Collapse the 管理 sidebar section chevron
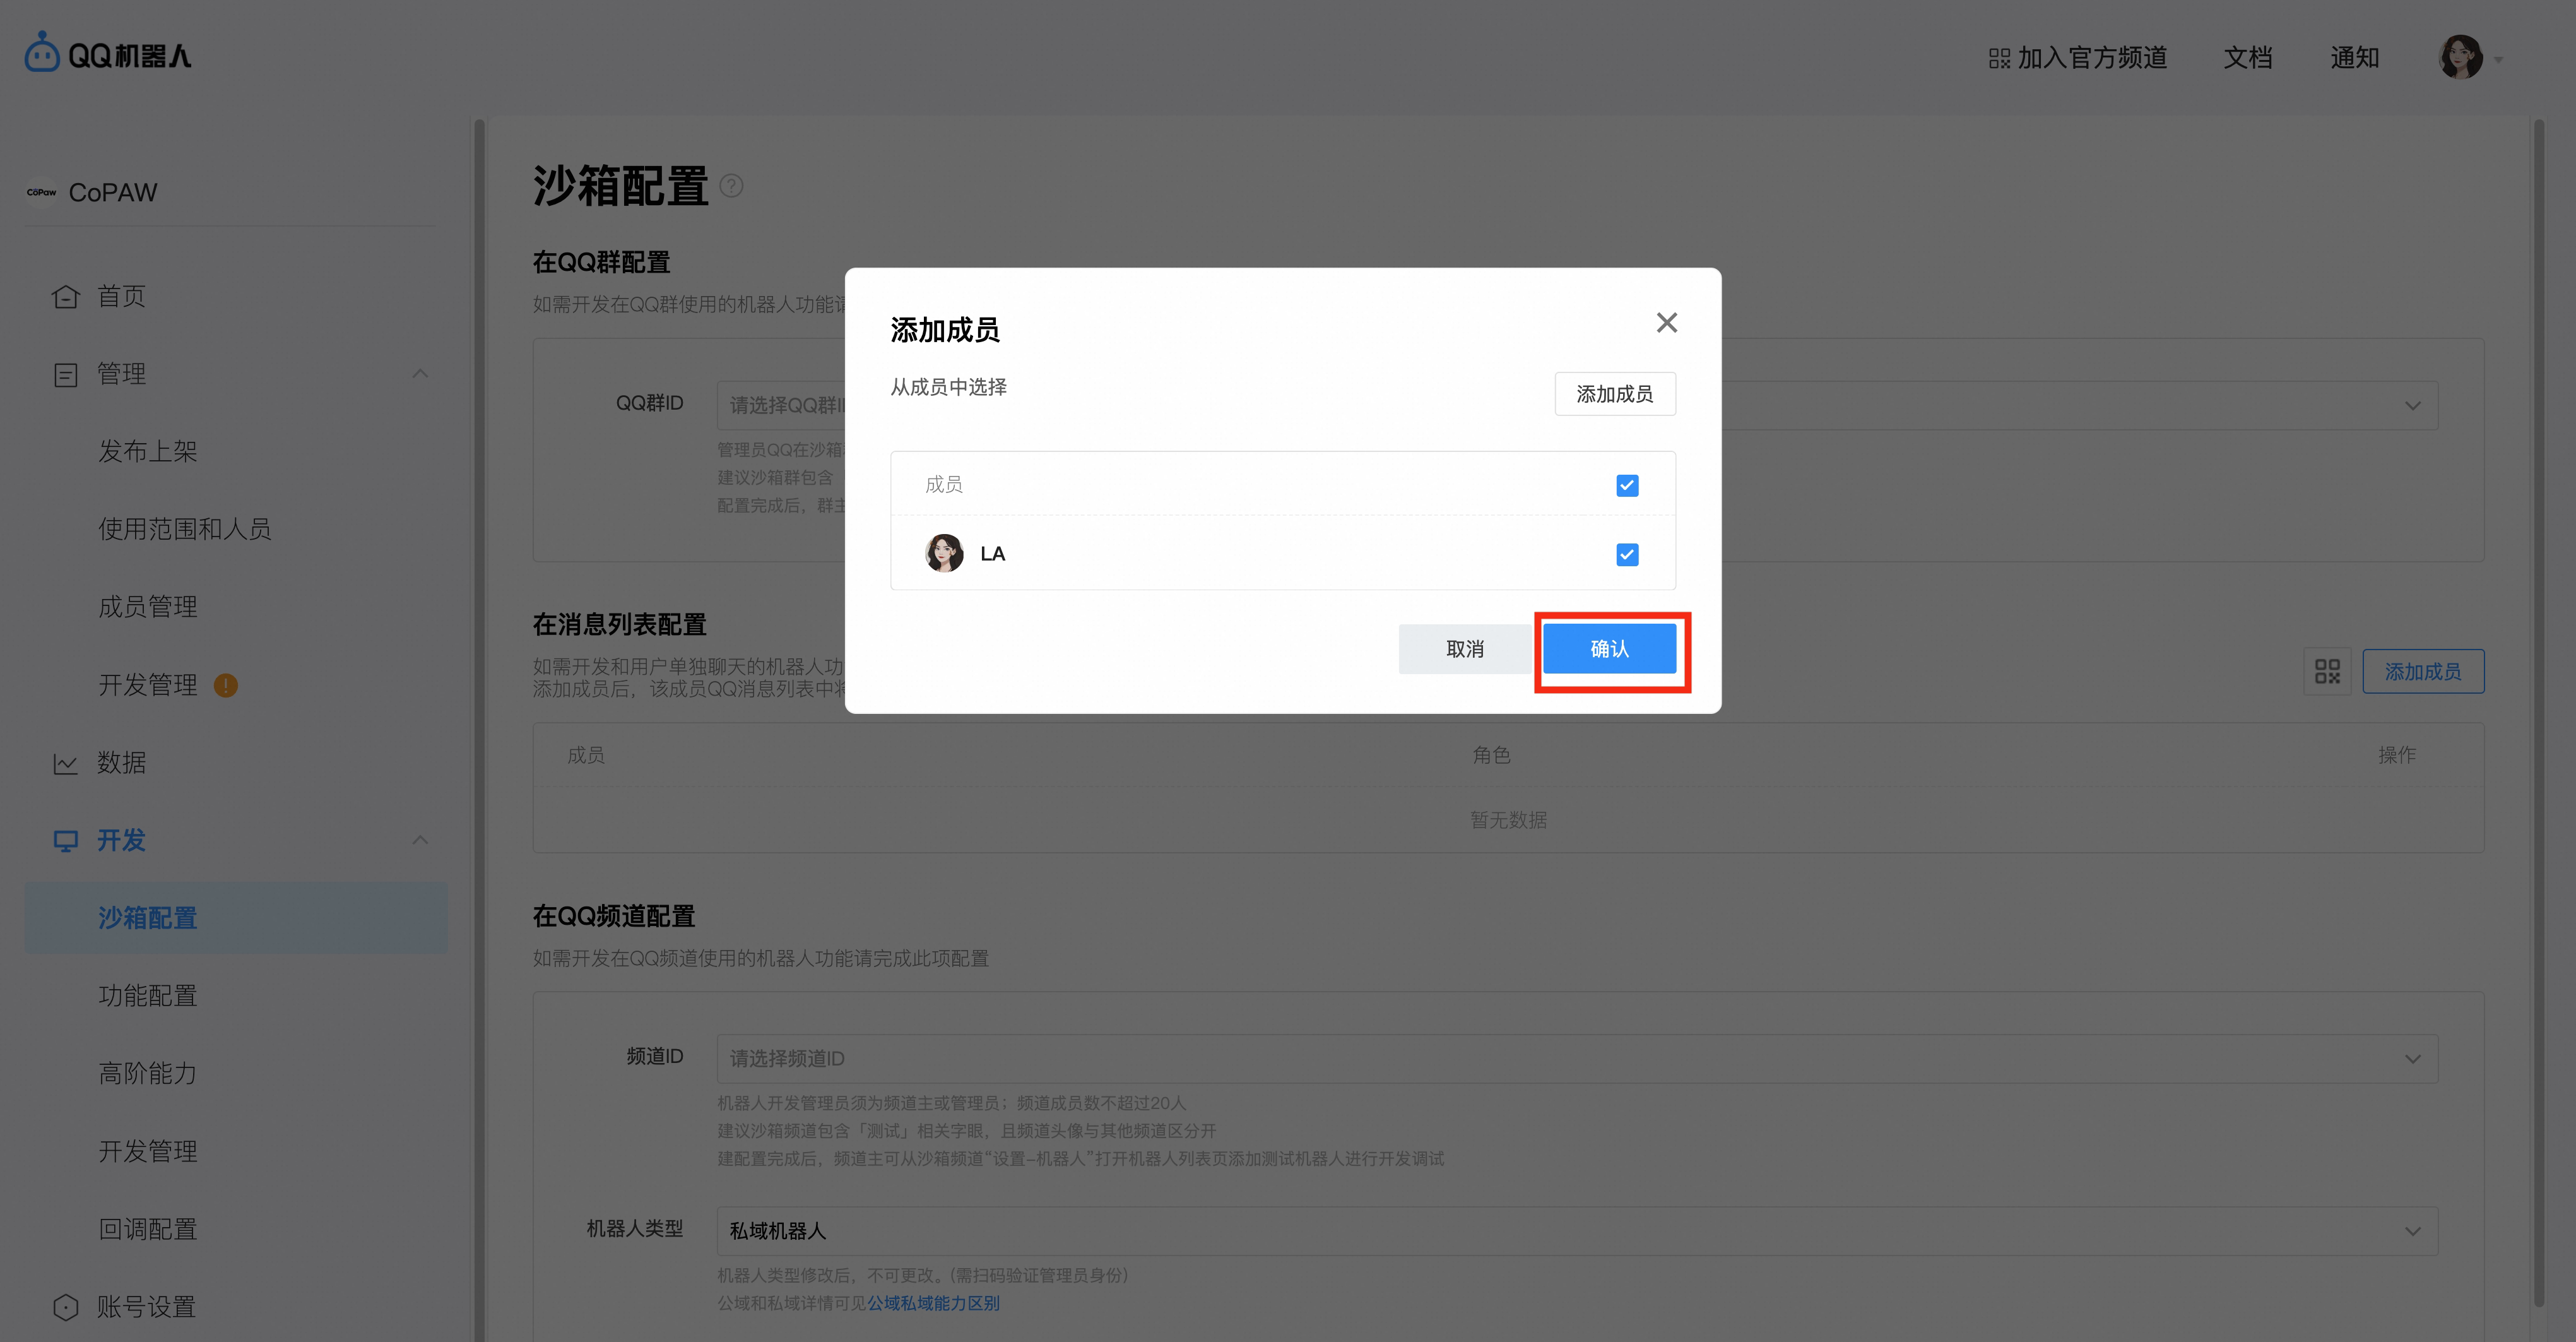The height and width of the screenshot is (1342, 2576). tap(420, 374)
